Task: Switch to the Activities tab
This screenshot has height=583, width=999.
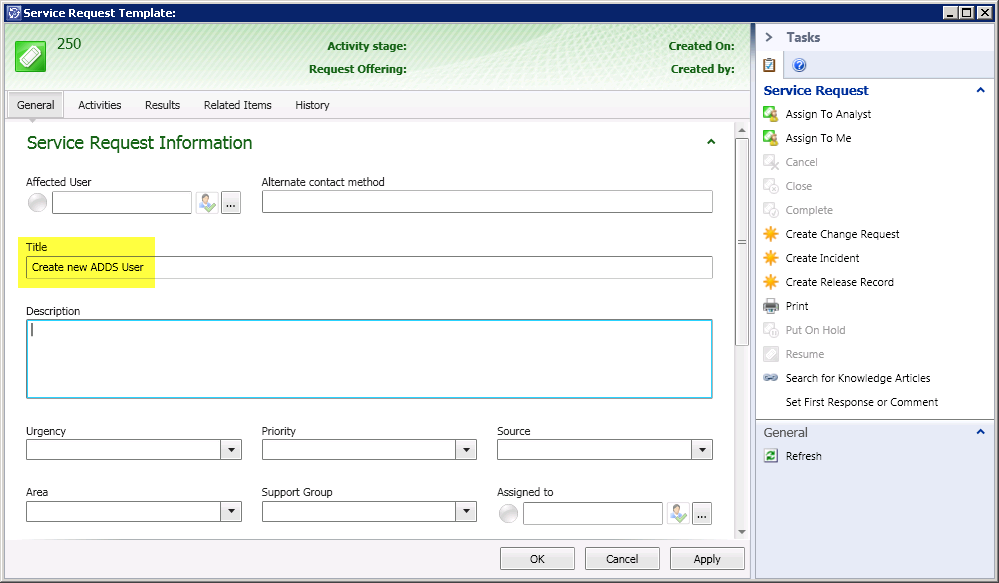Action: pyautogui.click(x=100, y=105)
